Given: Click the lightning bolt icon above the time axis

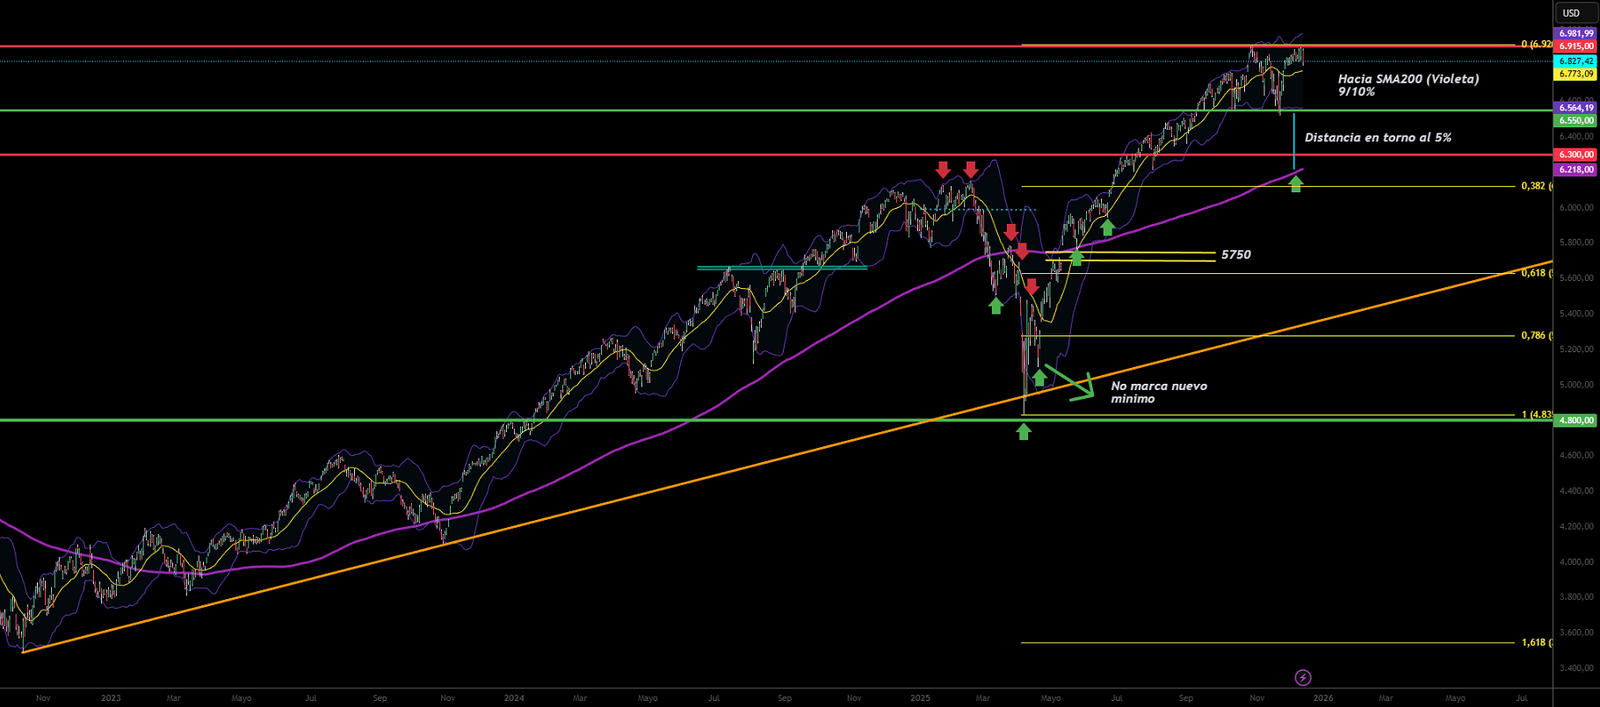Looking at the screenshot, I should coord(1303,678).
